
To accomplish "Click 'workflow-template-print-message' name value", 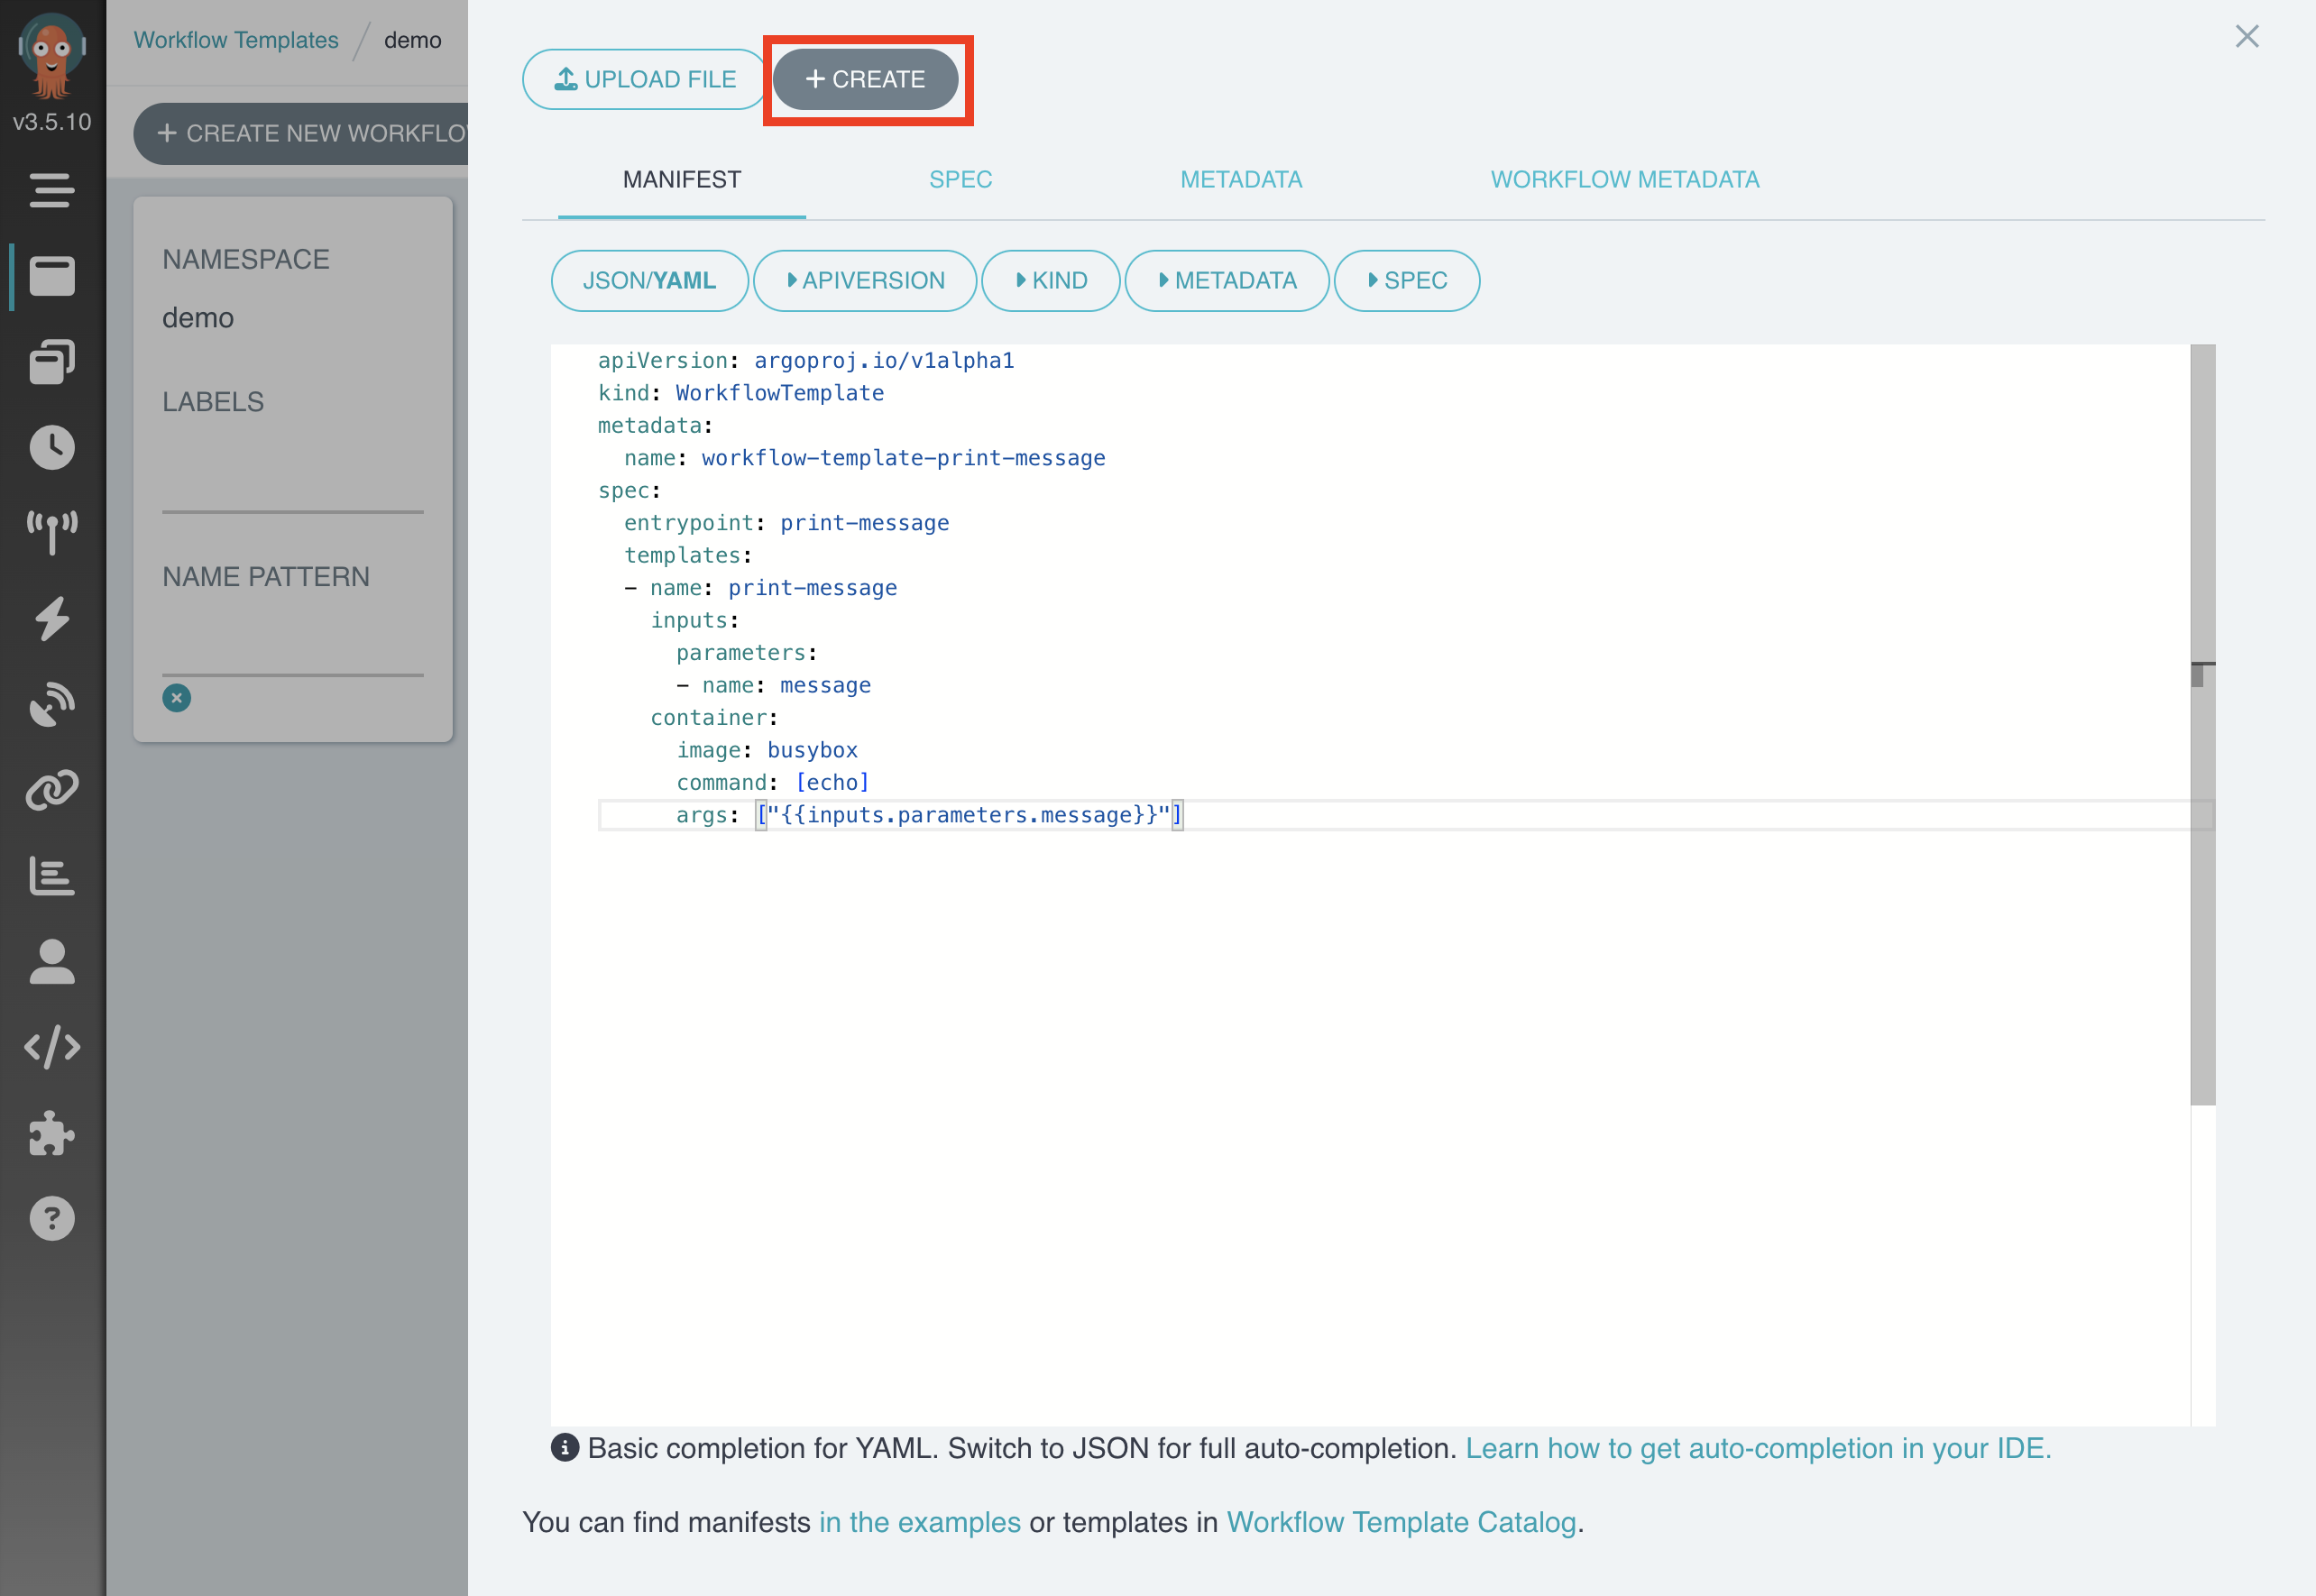I will (903, 458).
